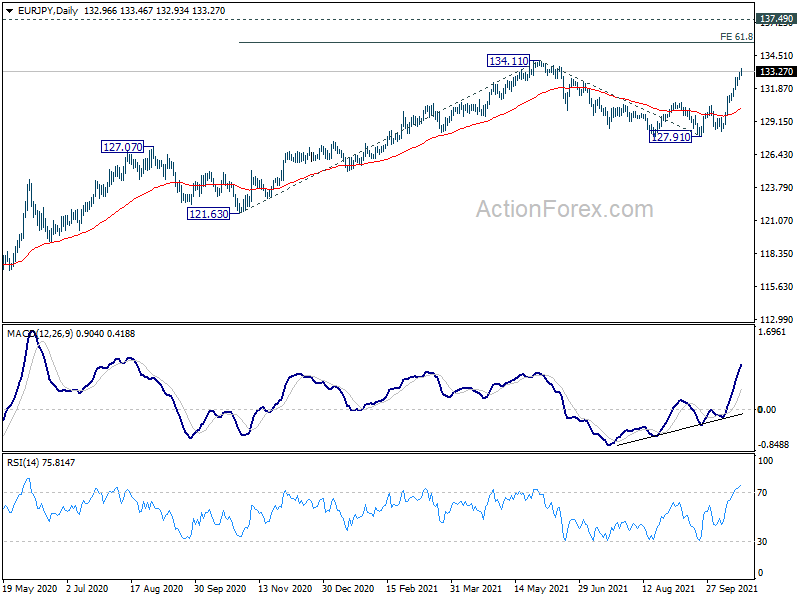Click the RSI 100 scale label
The height and width of the screenshot is (600, 800).
coord(765,461)
